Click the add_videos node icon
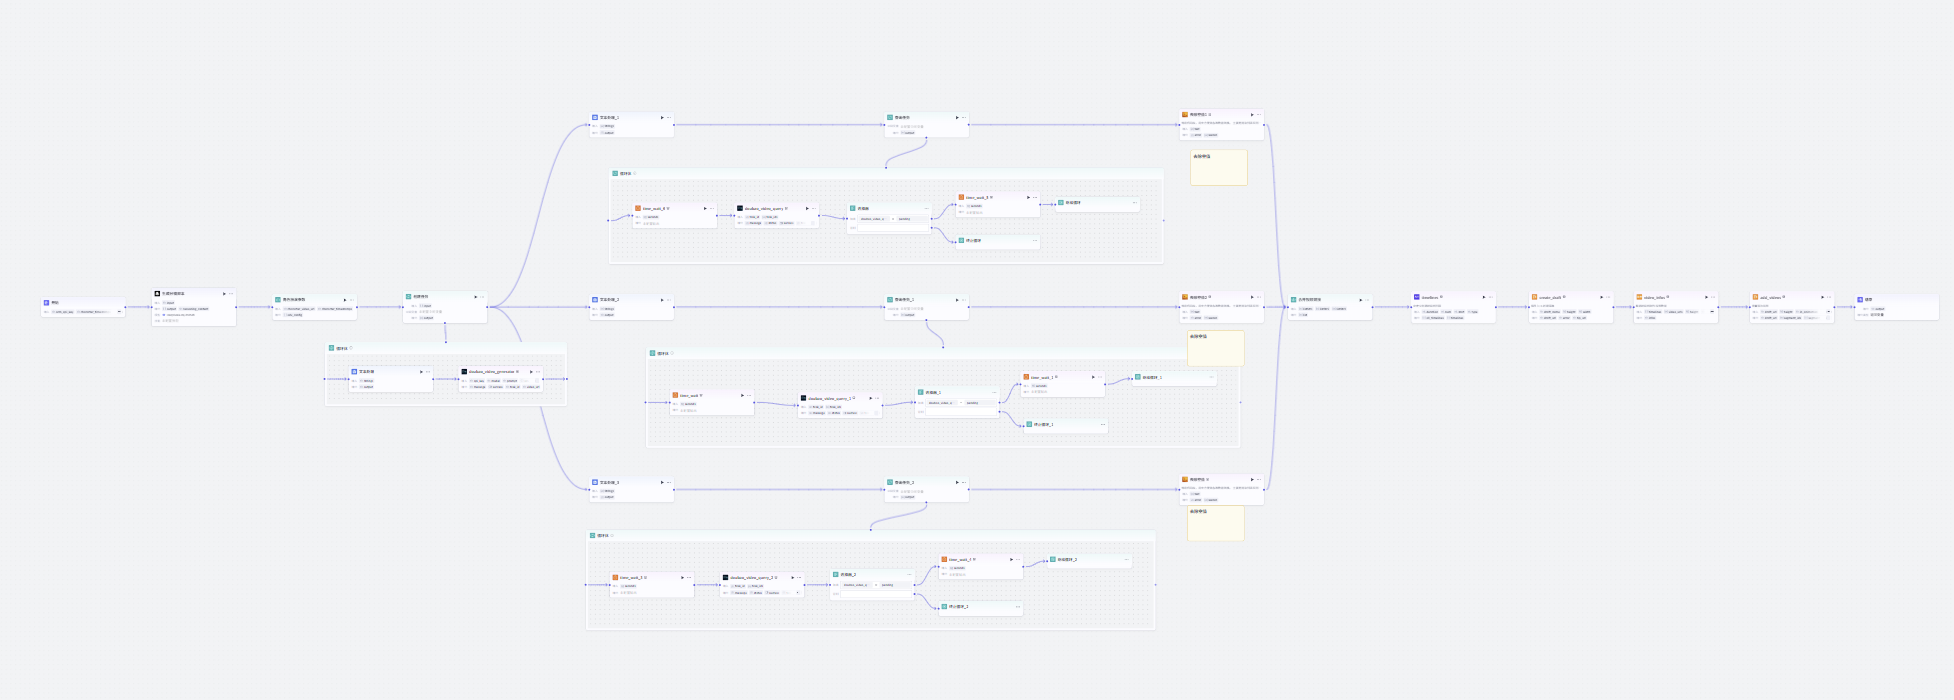The width and height of the screenshot is (1954, 700). [1755, 297]
